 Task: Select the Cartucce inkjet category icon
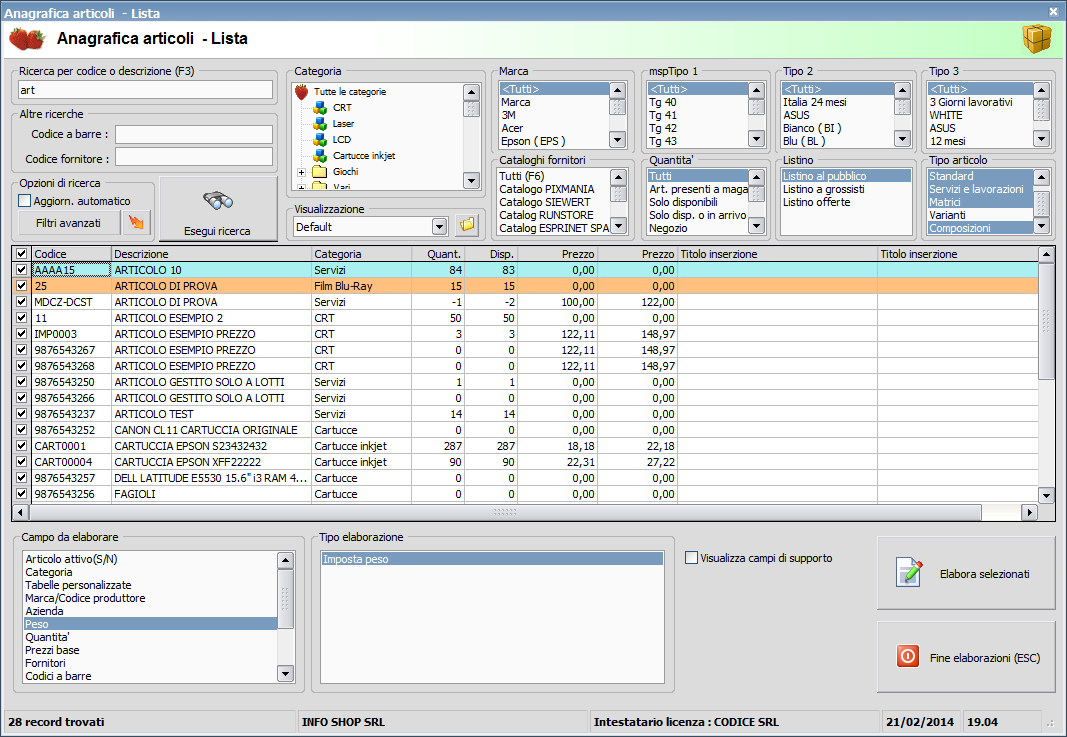320,155
